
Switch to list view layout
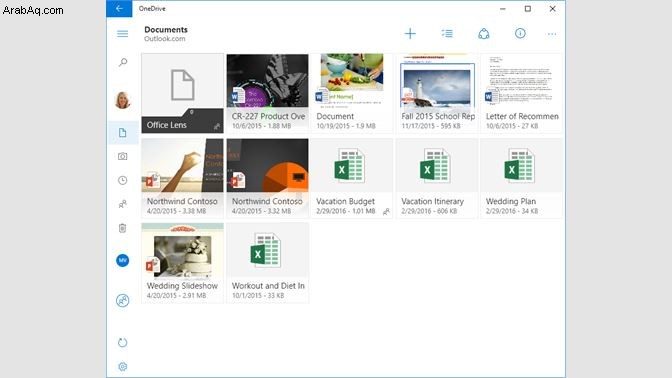tap(447, 33)
